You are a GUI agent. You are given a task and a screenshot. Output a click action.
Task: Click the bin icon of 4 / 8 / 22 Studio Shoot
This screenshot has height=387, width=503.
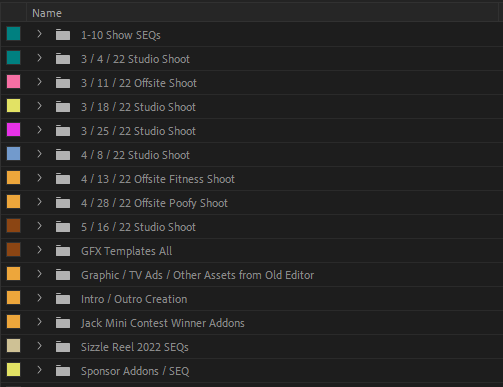63,155
